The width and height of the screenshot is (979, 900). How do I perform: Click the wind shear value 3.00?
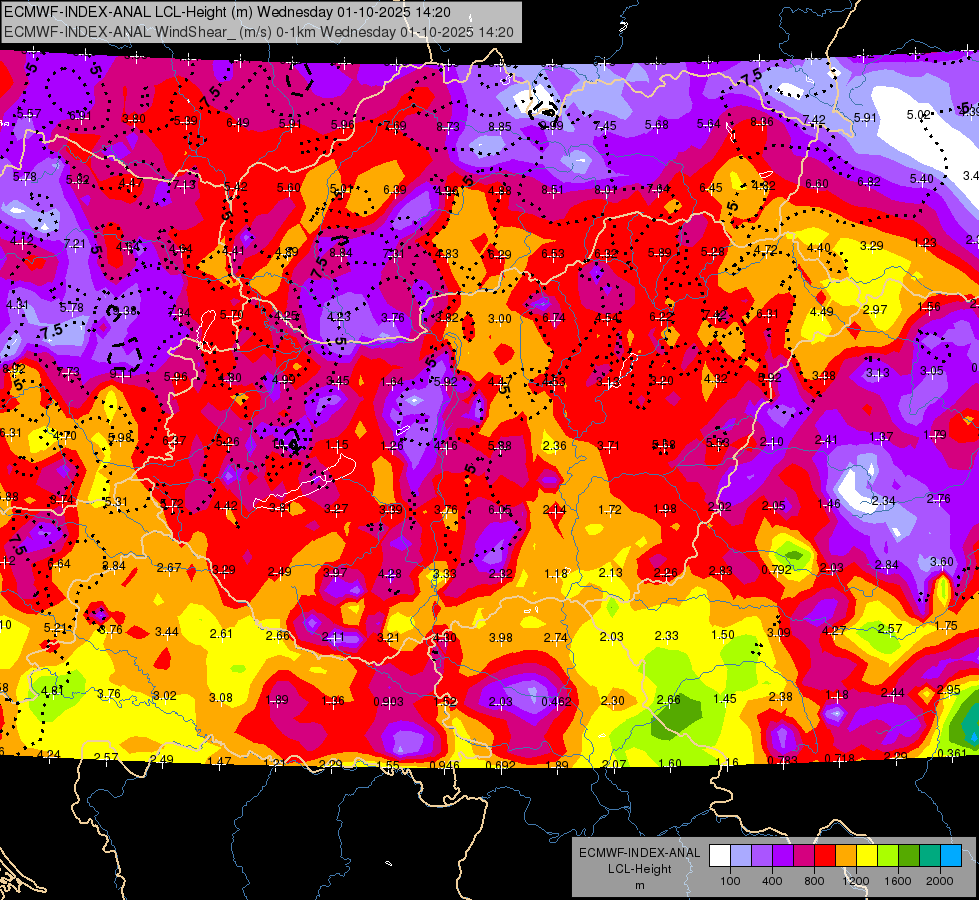(499, 319)
